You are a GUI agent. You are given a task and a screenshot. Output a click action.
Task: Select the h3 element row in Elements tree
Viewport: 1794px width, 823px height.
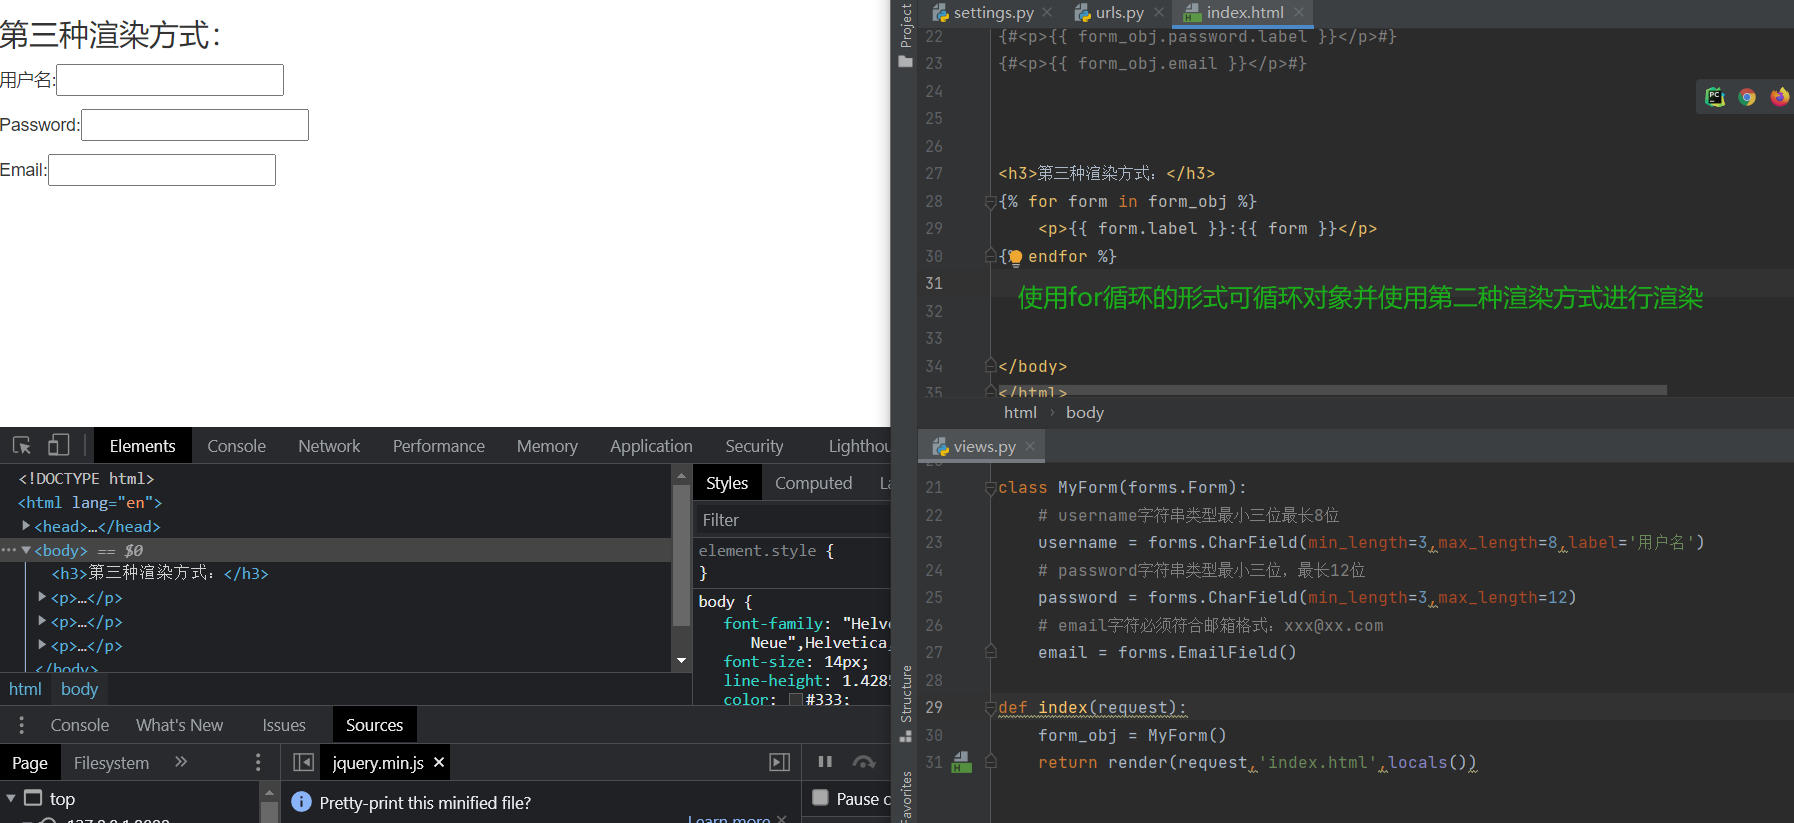pyautogui.click(x=335, y=573)
